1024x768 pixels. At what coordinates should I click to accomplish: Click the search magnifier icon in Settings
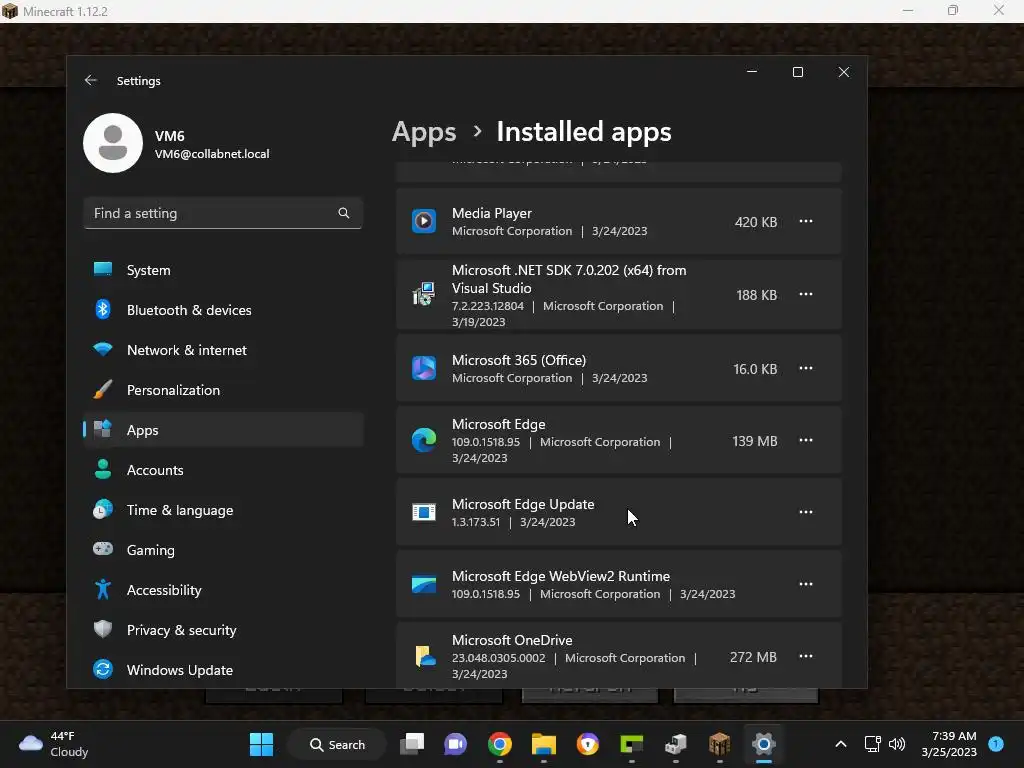[344, 213]
